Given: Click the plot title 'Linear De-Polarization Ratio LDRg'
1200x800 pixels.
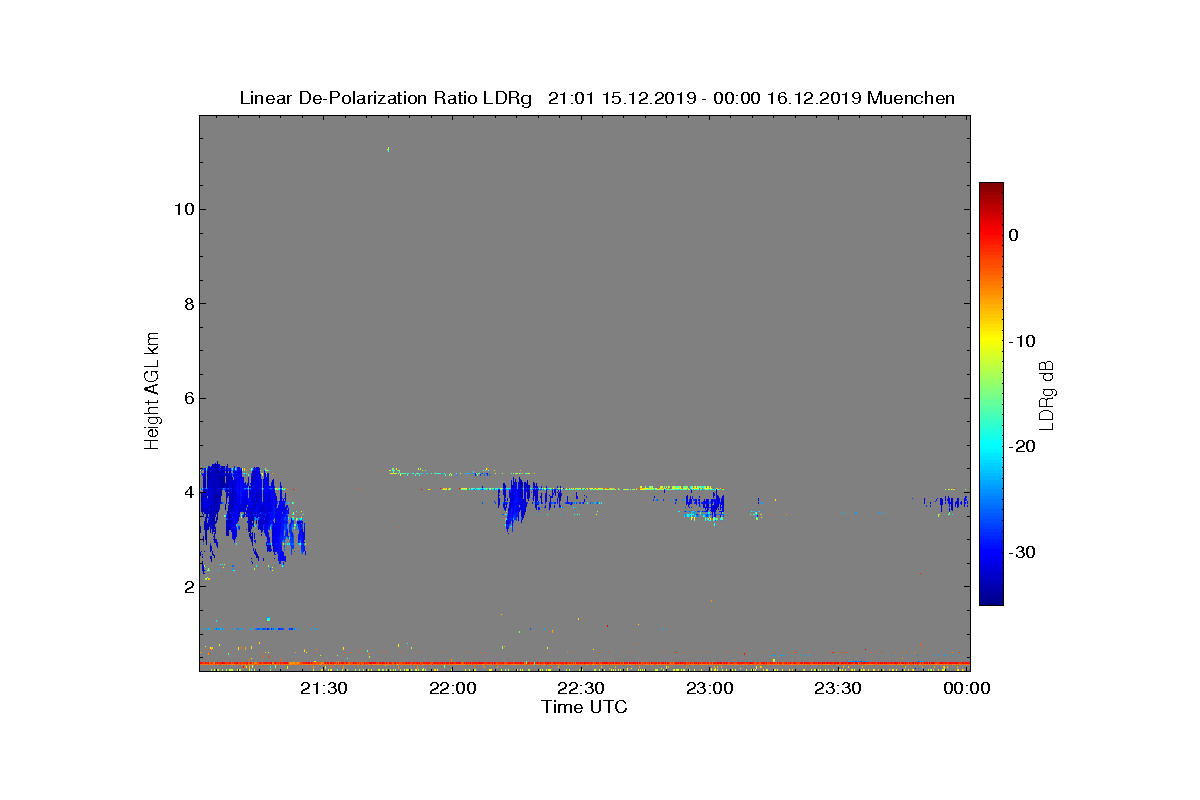Looking at the screenshot, I should click(385, 98).
